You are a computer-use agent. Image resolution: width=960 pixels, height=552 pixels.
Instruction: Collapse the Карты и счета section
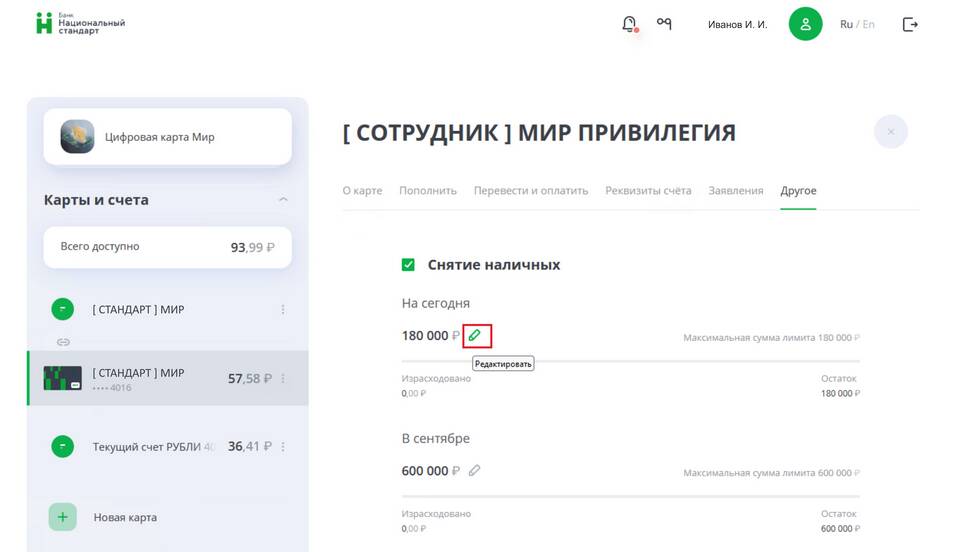tap(283, 200)
